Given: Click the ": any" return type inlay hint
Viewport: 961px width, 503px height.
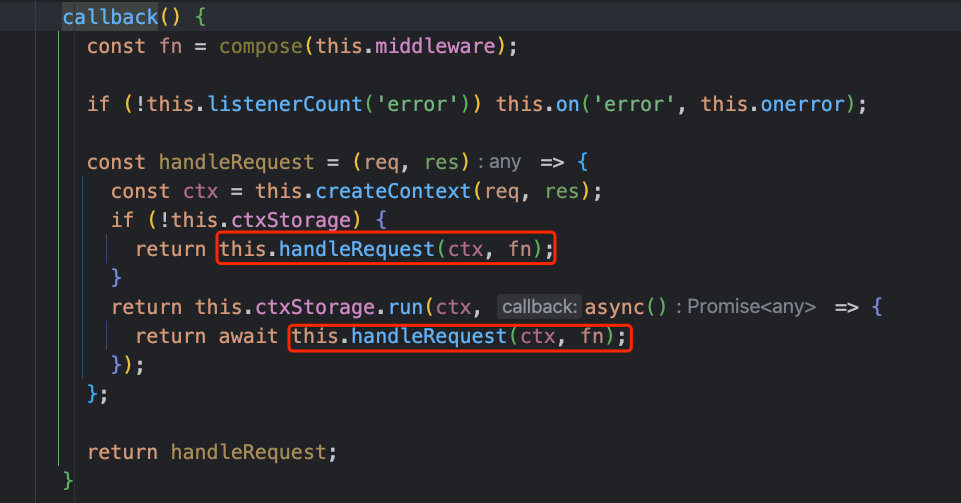Looking at the screenshot, I should 499,162.
